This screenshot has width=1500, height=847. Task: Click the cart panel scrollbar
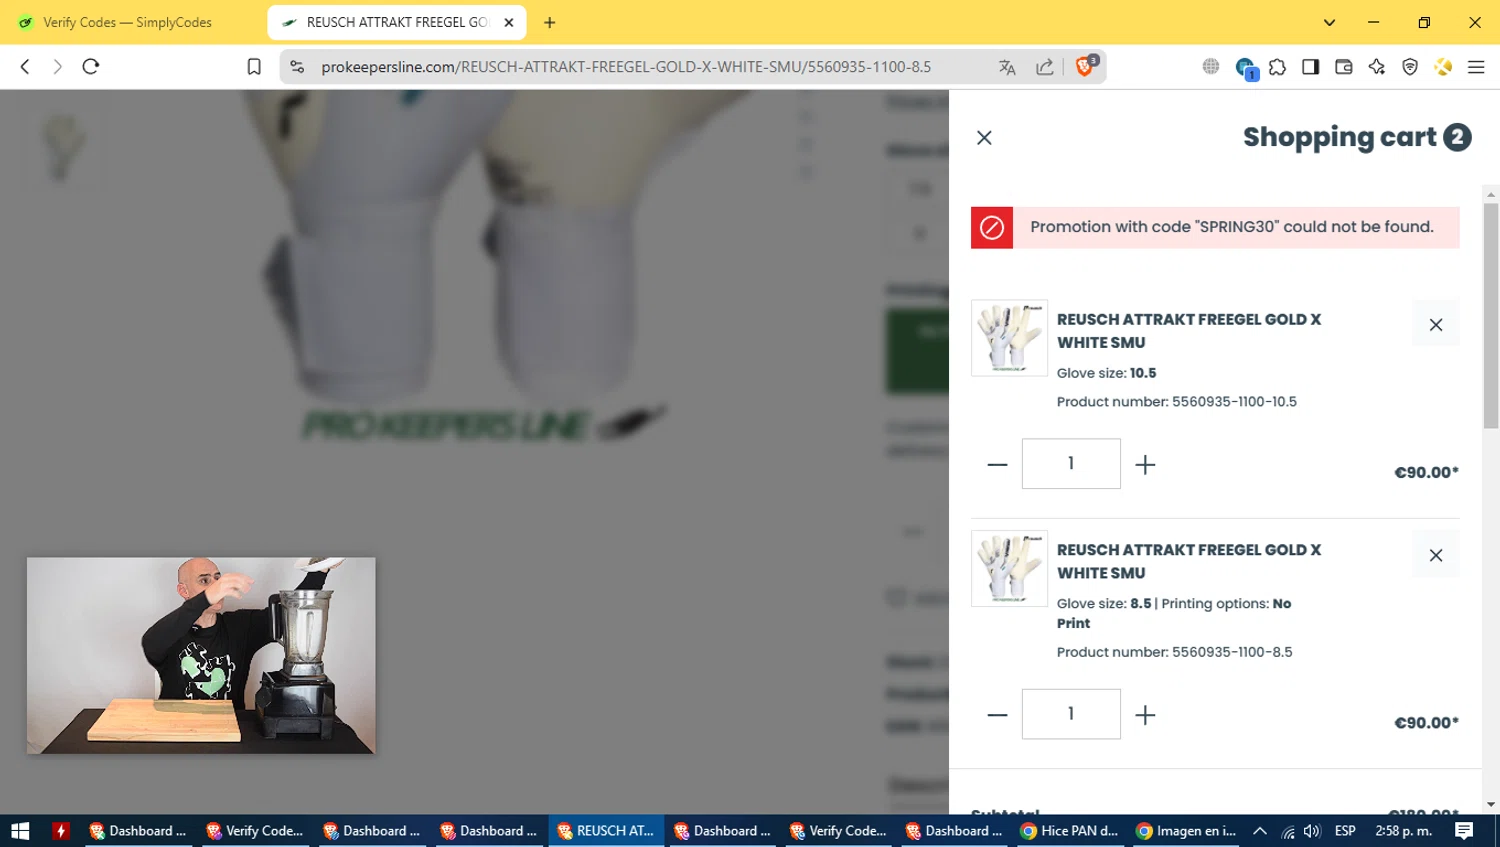coord(1491,315)
